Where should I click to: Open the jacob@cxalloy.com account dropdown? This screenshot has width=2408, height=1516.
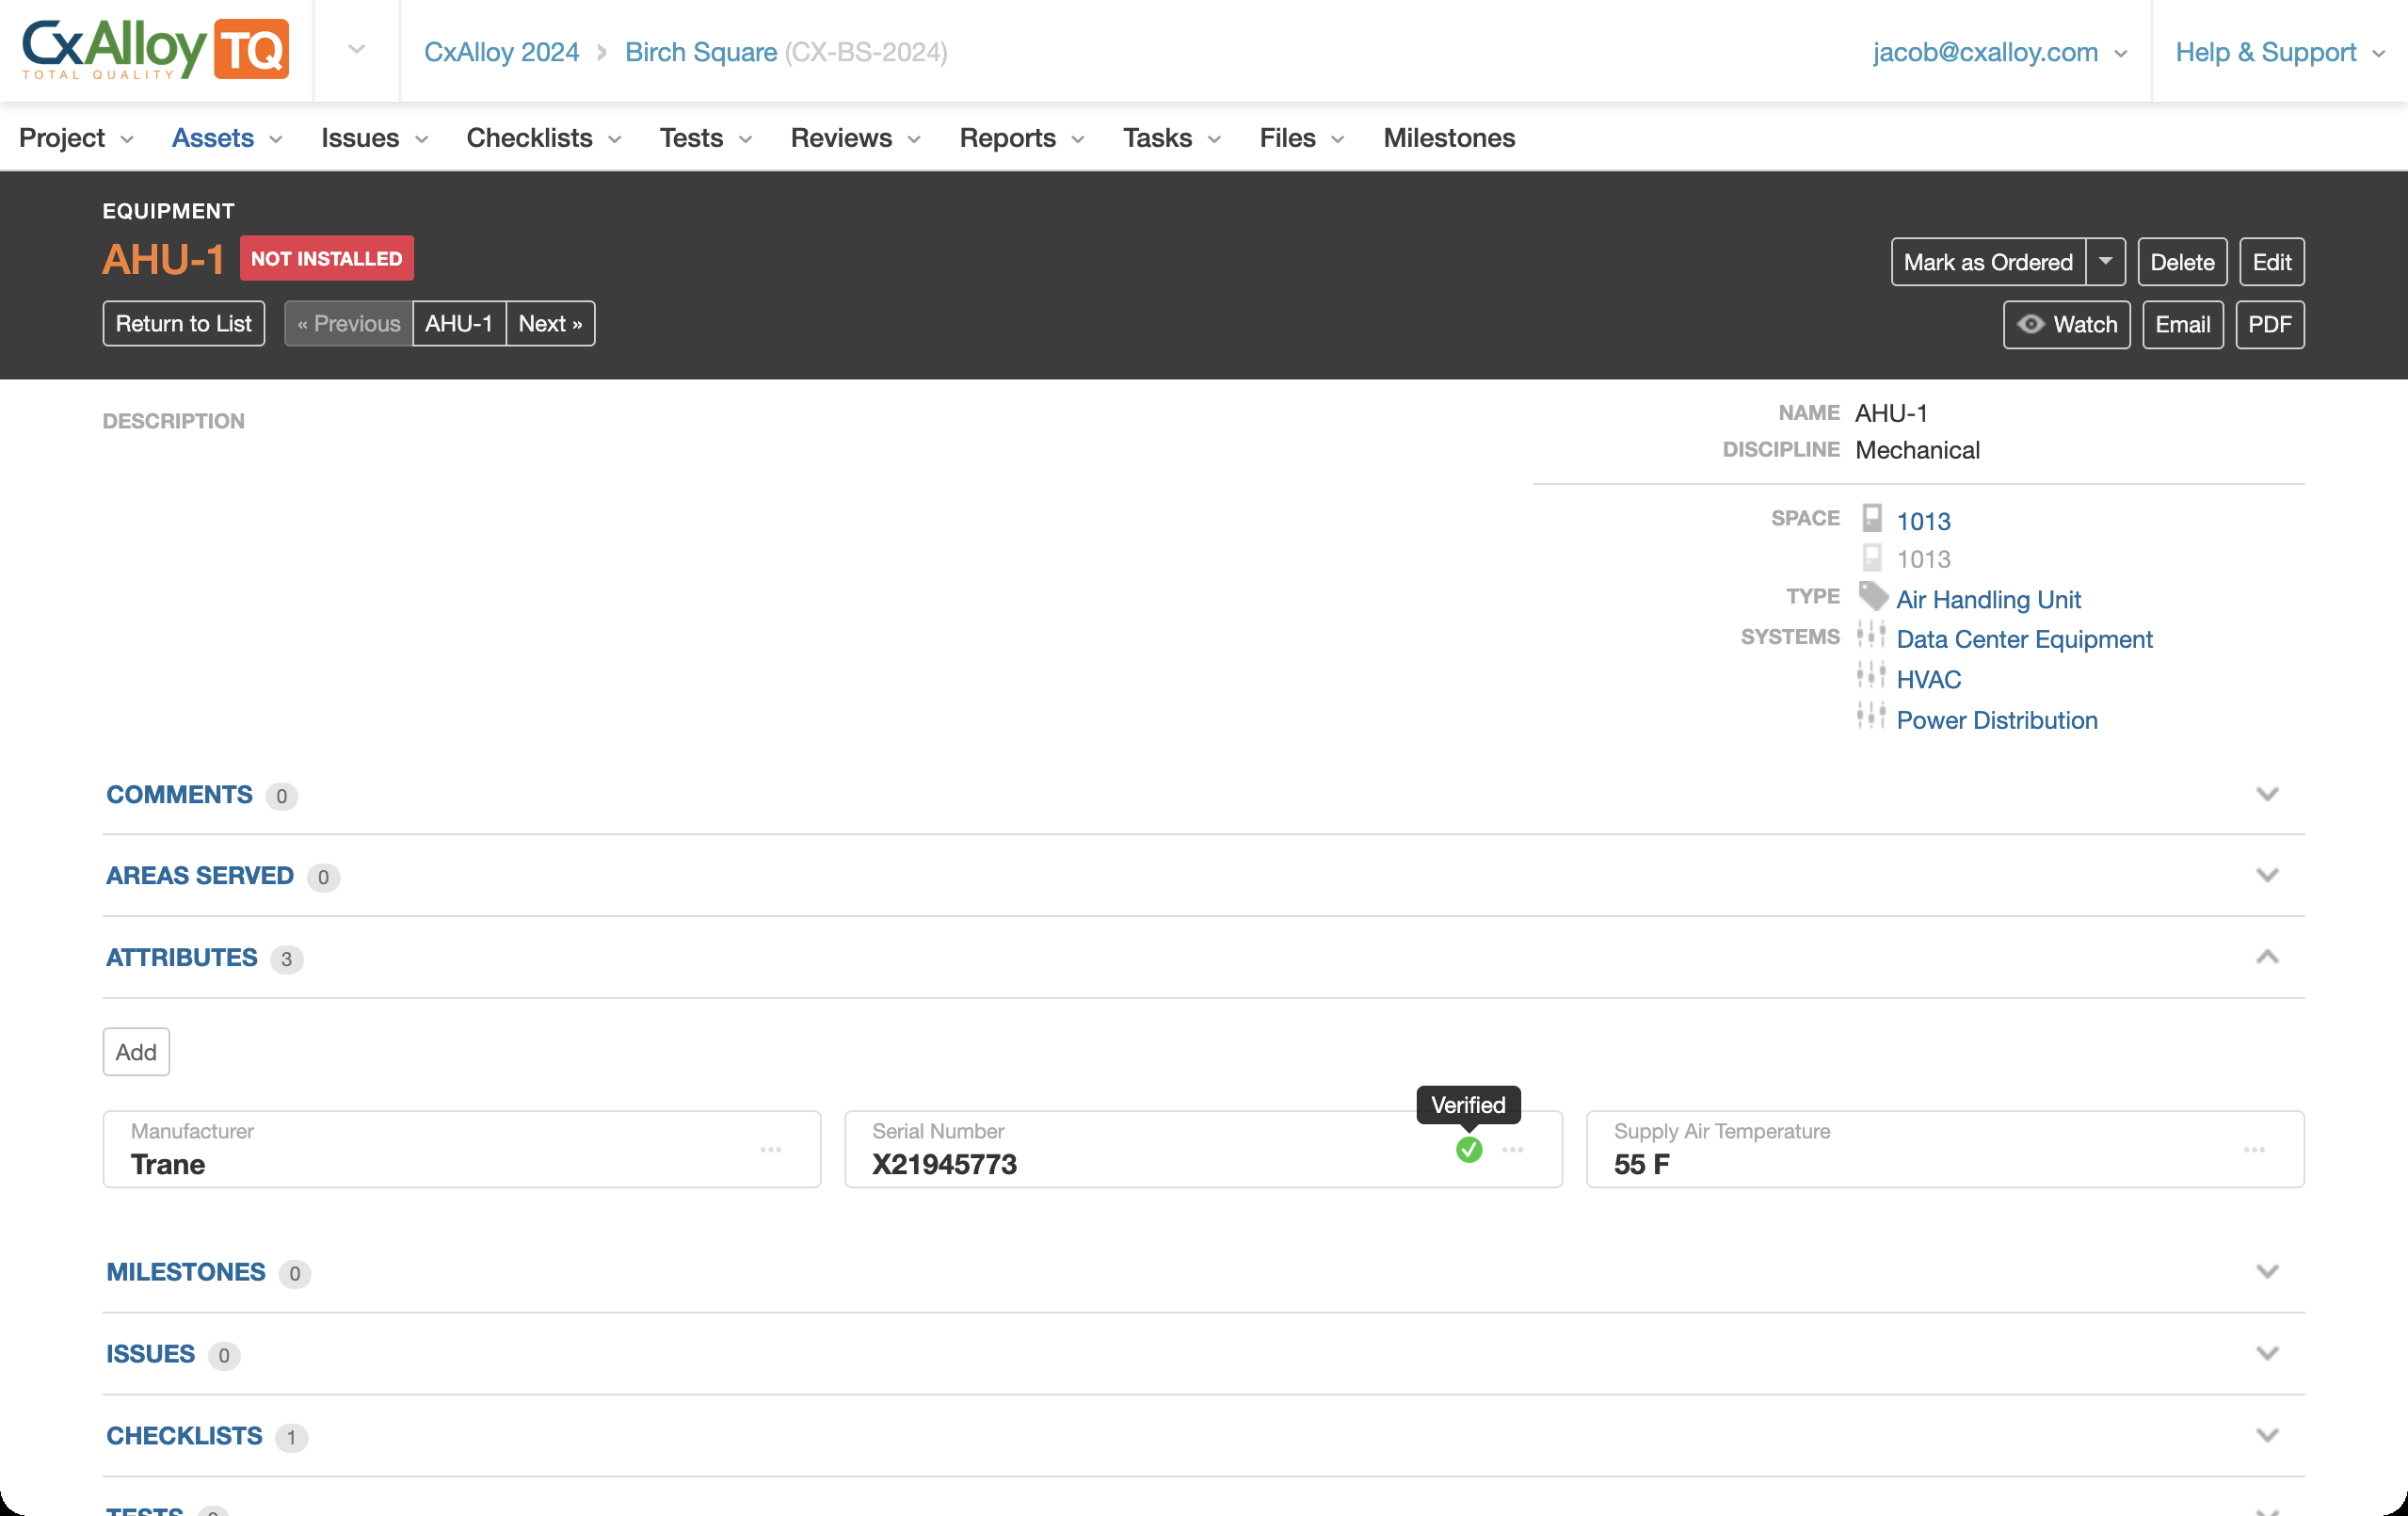1998,51
